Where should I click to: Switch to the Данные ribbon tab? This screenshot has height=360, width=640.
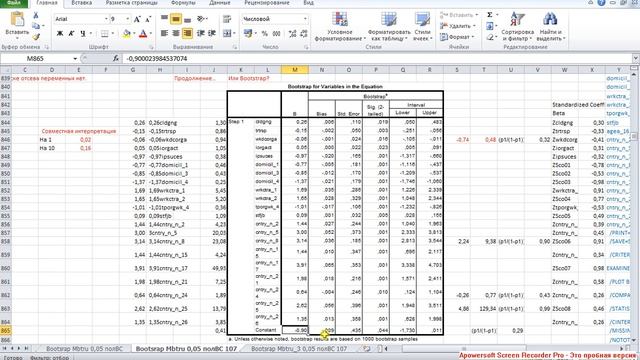pos(220,3)
